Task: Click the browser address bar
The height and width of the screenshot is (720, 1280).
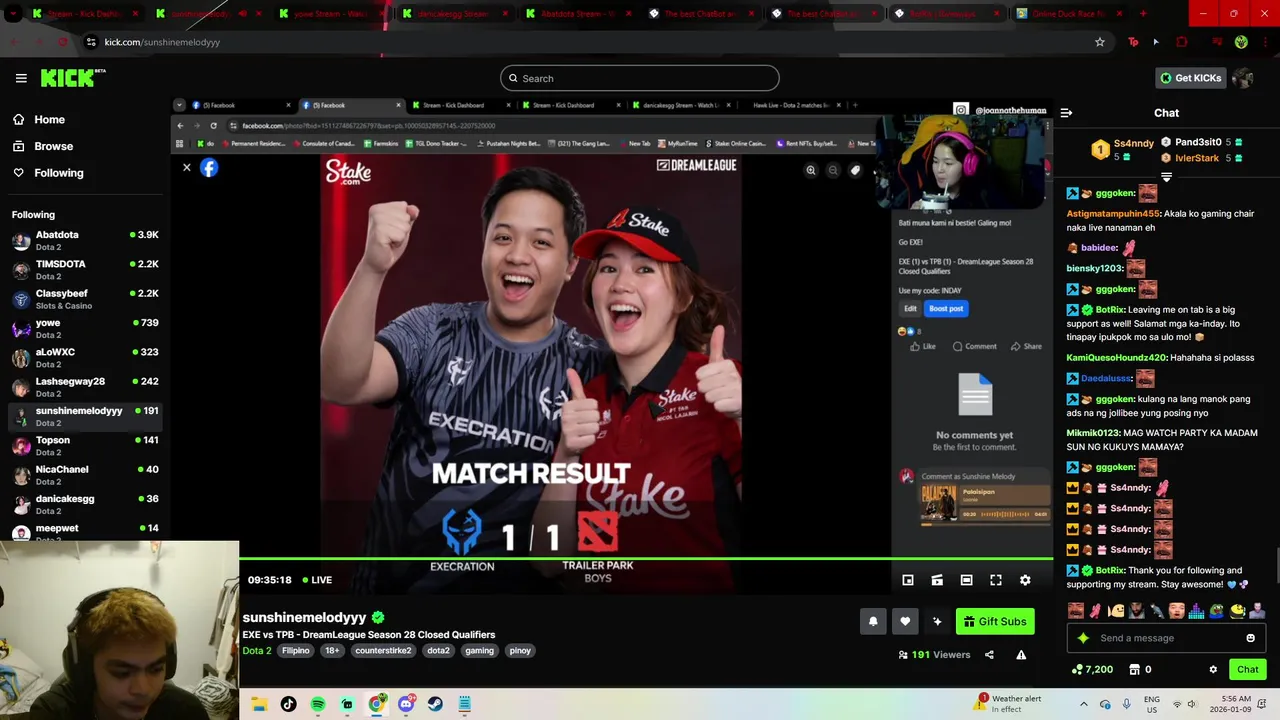Action: 590,42
